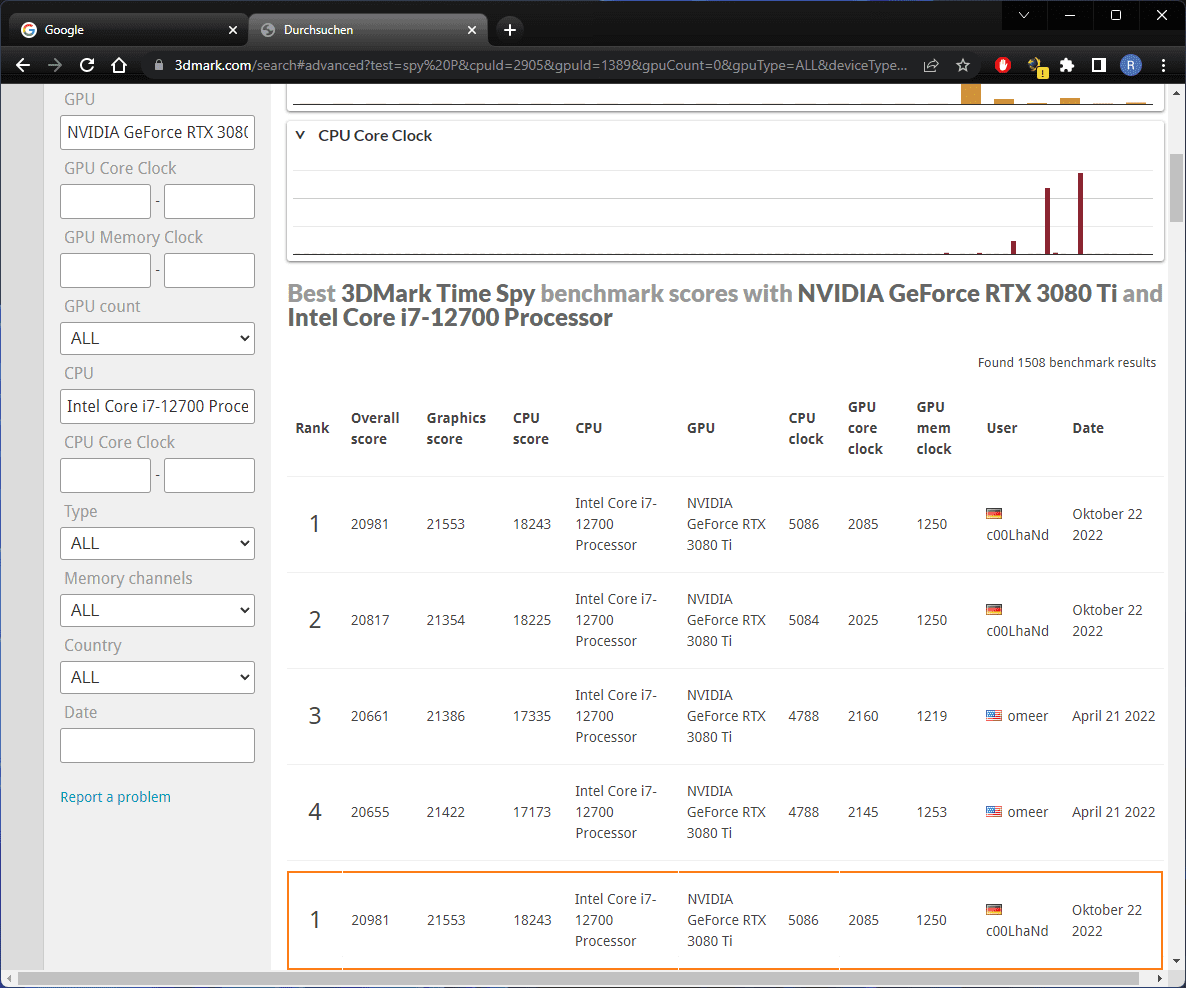This screenshot has width=1186, height=988.
Task: Open the Type dropdown
Action: [x=157, y=543]
